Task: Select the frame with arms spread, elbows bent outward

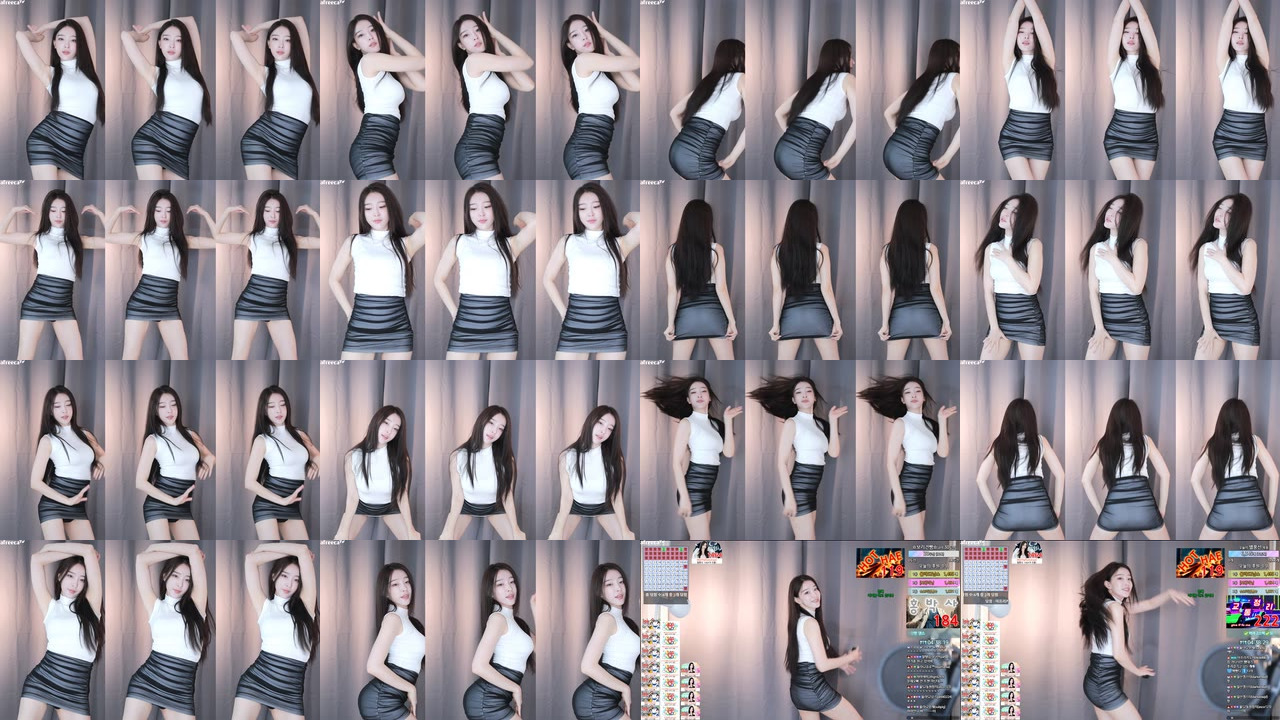Action: (160, 270)
